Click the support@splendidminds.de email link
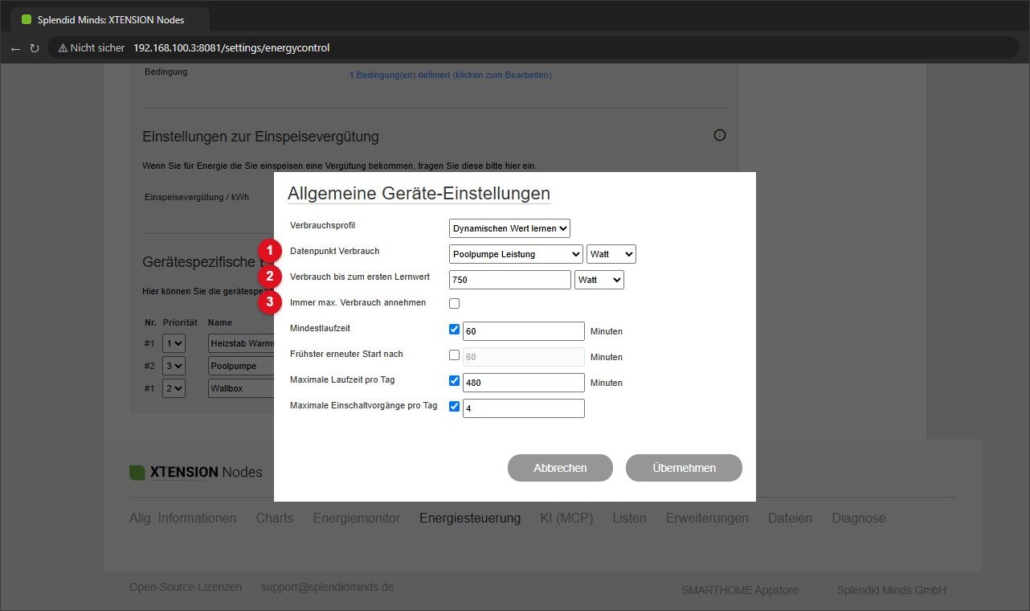This screenshot has width=1030, height=611. [327, 587]
